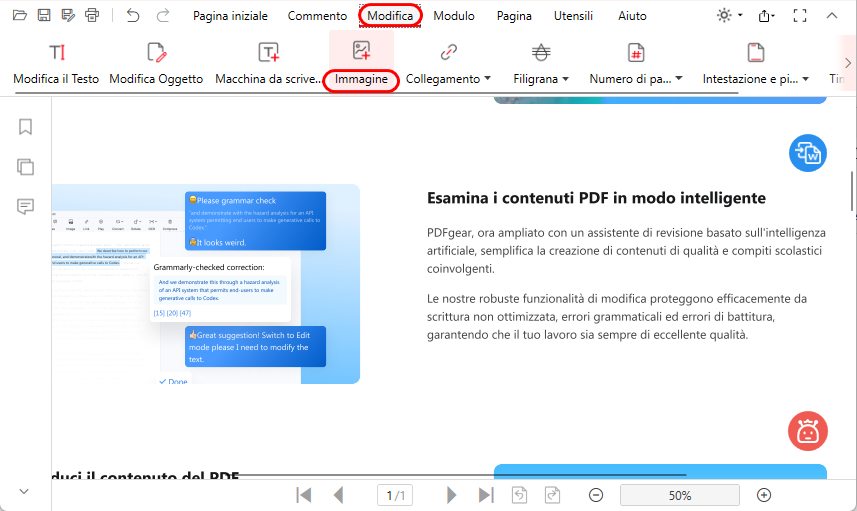This screenshot has height=511, width=857.
Task: Open the bookmarks side panel
Action: click(x=25, y=127)
